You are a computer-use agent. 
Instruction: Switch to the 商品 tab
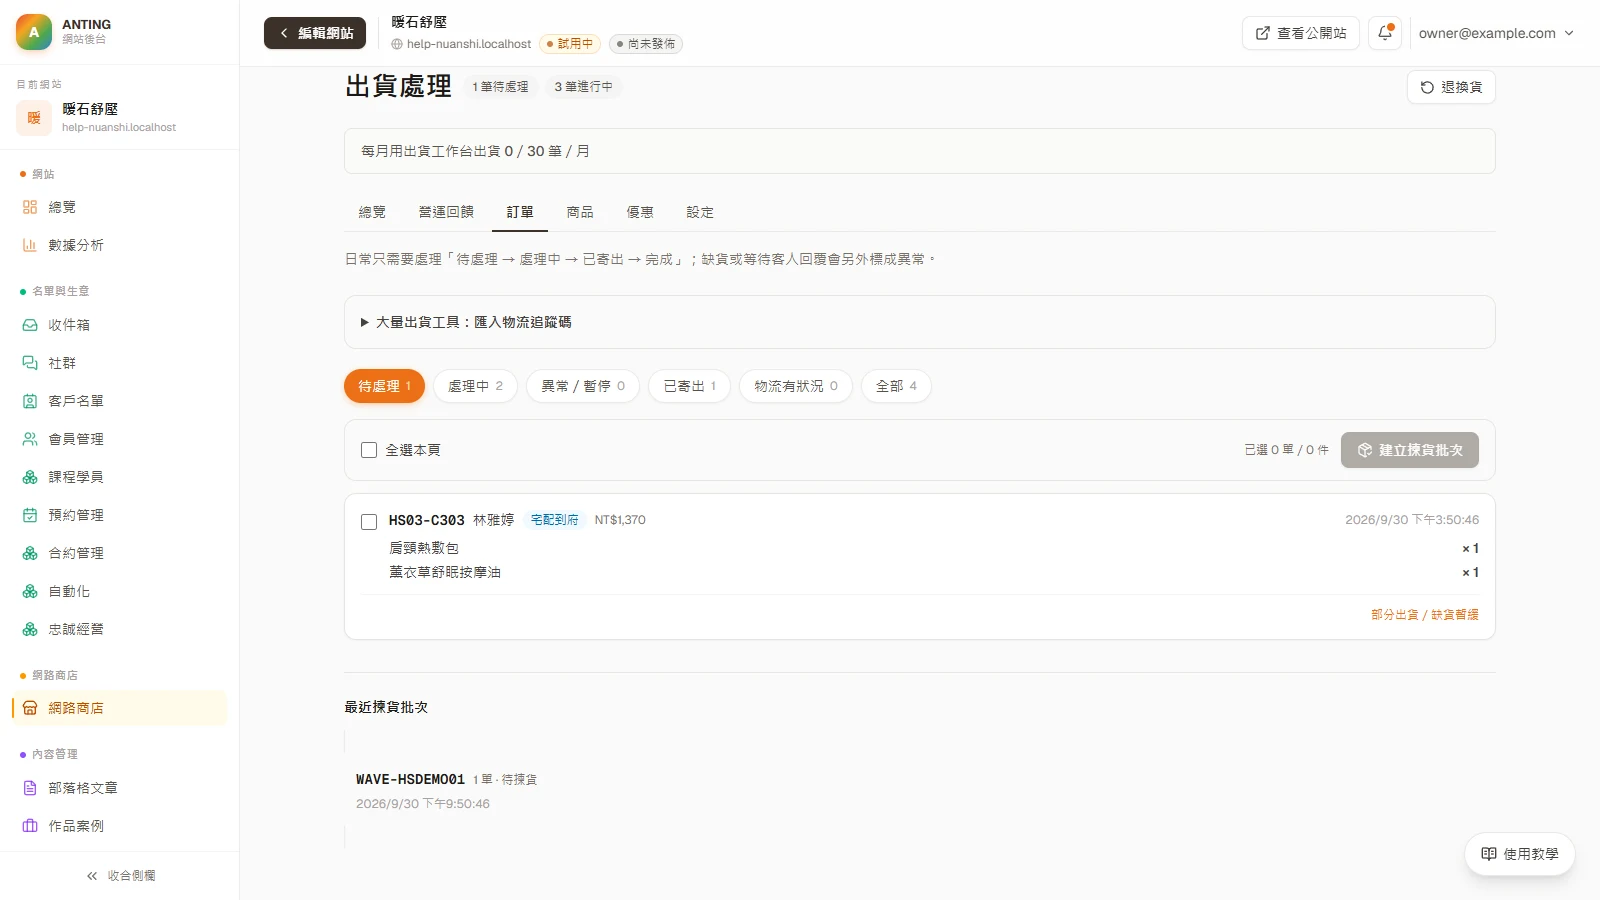pyautogui.click(x=580, y=212)
